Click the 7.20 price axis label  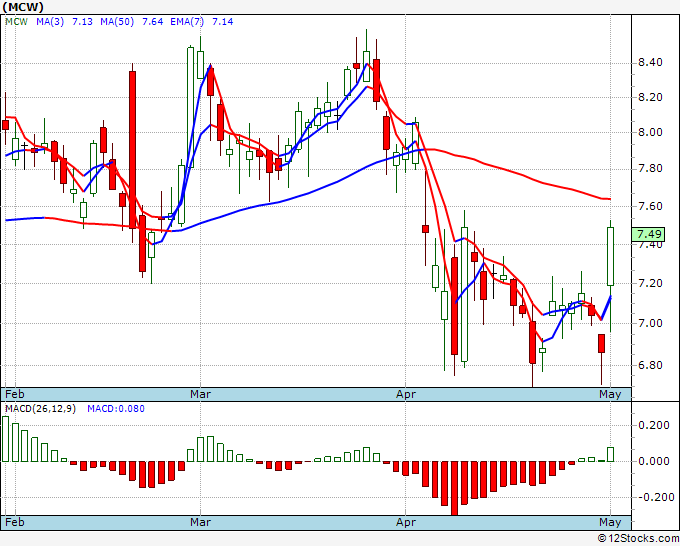click(651, 284)
